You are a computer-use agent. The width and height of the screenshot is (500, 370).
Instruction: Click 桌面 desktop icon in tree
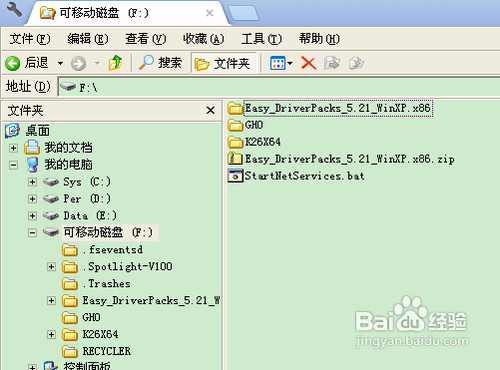[13, 130]
